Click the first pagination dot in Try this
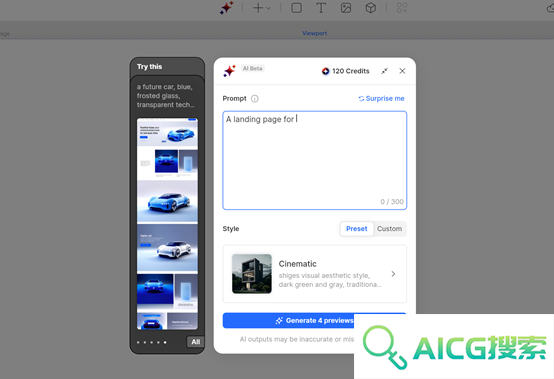The width and height of the screenshot is (554, 379). (x=138, y=342)
